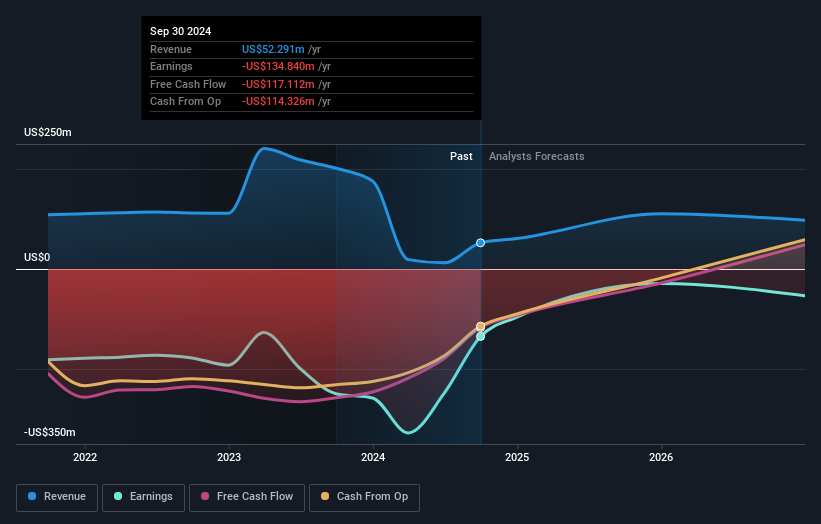Click the Revenue row label in tooltip
This screenshot has height=524, width=821.
click(x=171, y=49)
